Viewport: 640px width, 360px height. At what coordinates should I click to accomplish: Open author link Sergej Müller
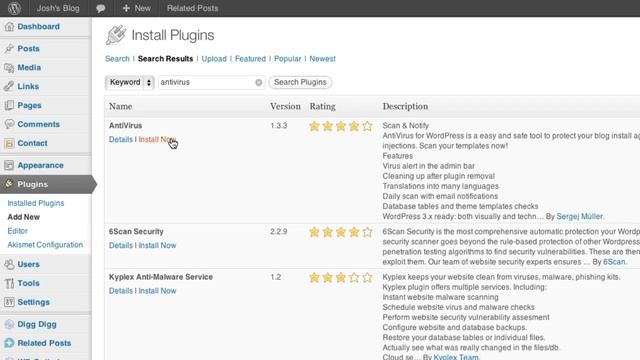(x=580, y=217)
